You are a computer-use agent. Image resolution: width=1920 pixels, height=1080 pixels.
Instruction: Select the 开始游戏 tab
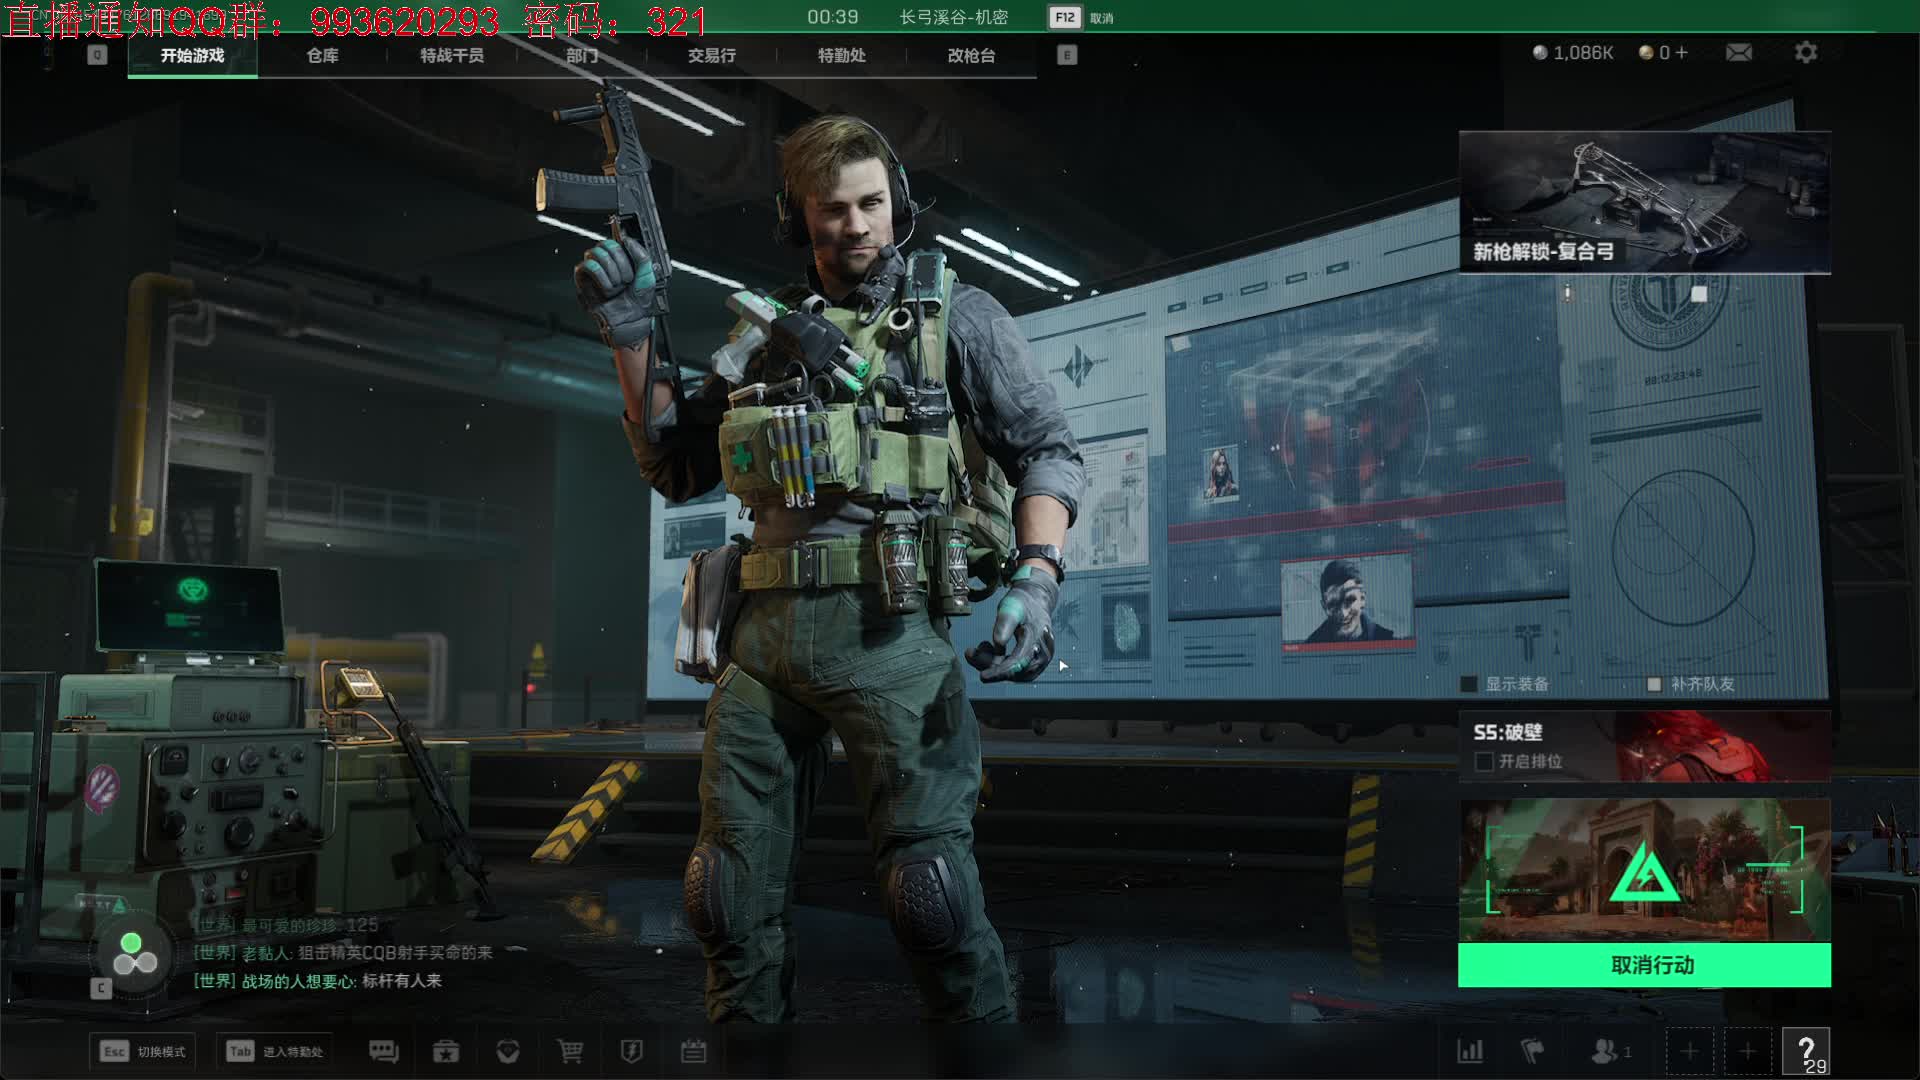pos(193,55)
